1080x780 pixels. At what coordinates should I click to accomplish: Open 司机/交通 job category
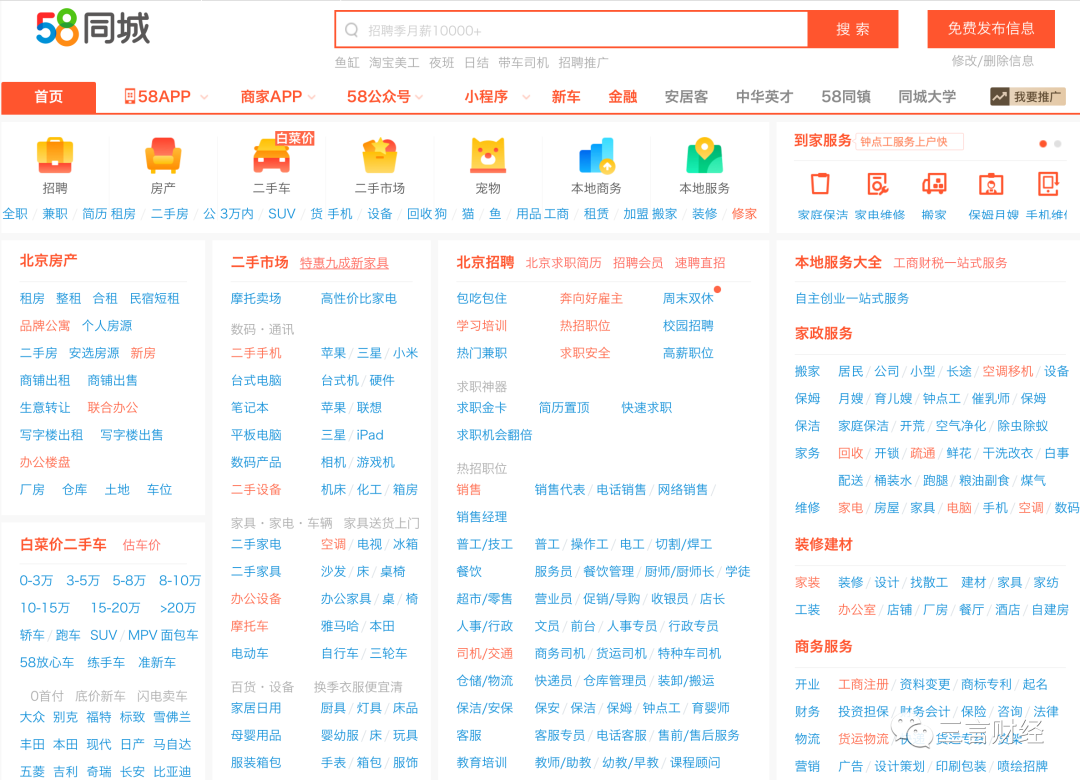(x=484, y=653)
